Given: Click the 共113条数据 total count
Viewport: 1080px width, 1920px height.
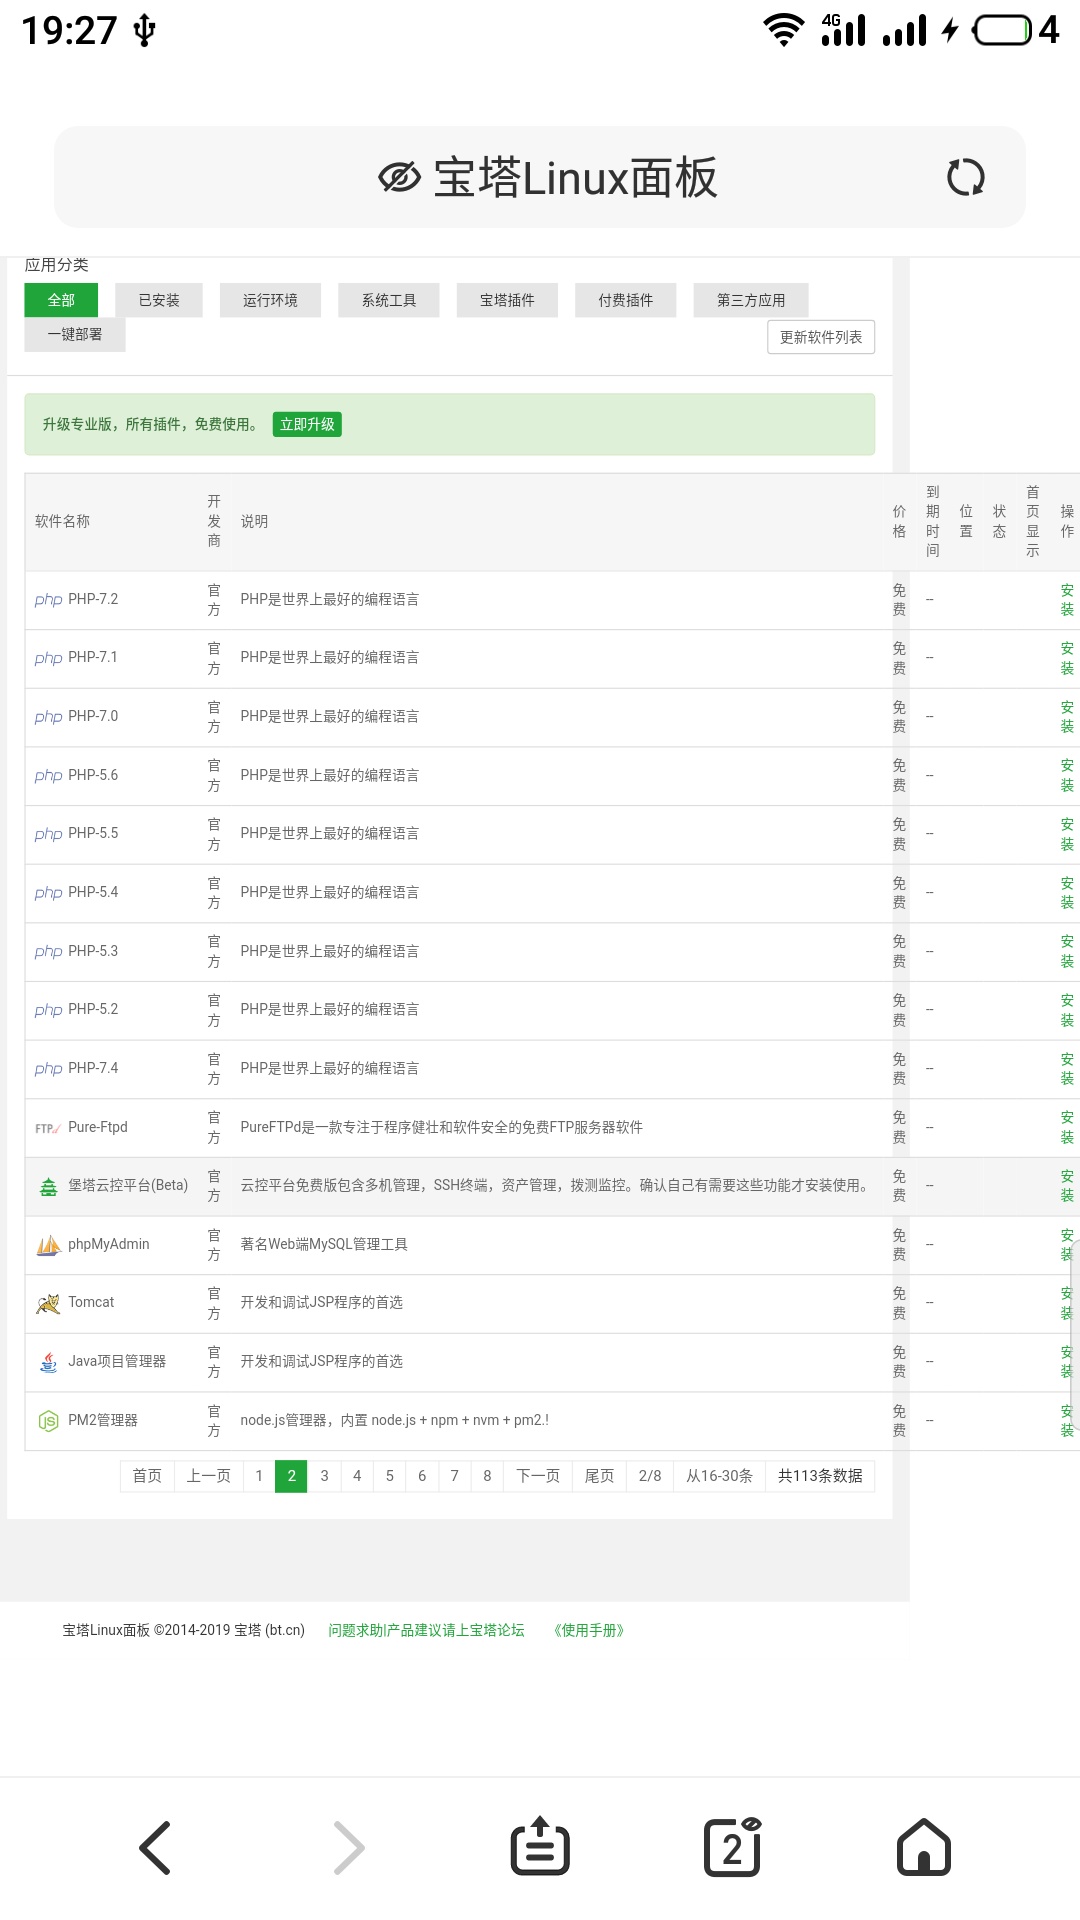Looking at the screenshot, I should [820, 1476].
